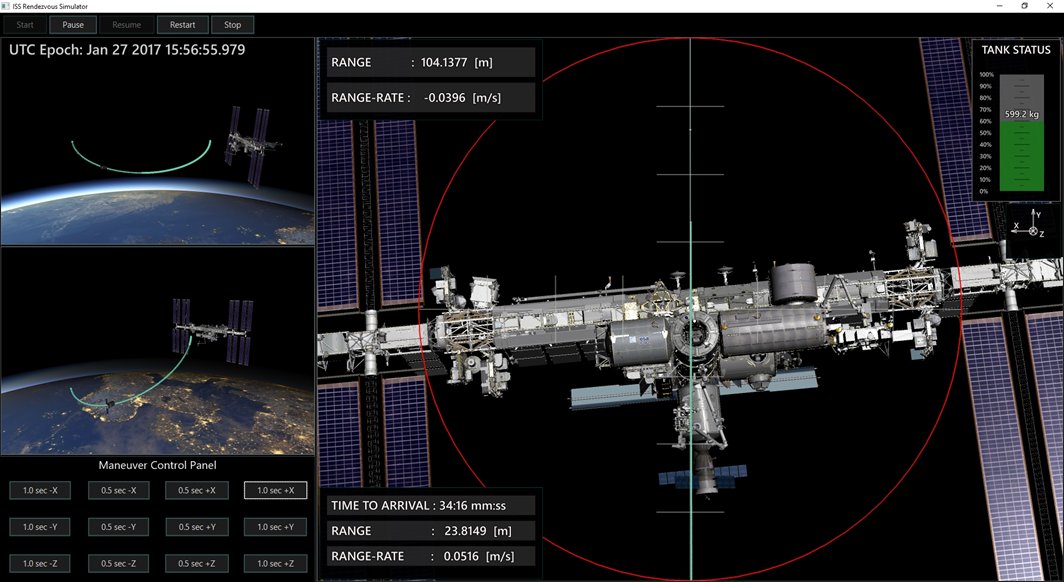Pause the simulation
1064x582 pixels.
coord(73,25)
